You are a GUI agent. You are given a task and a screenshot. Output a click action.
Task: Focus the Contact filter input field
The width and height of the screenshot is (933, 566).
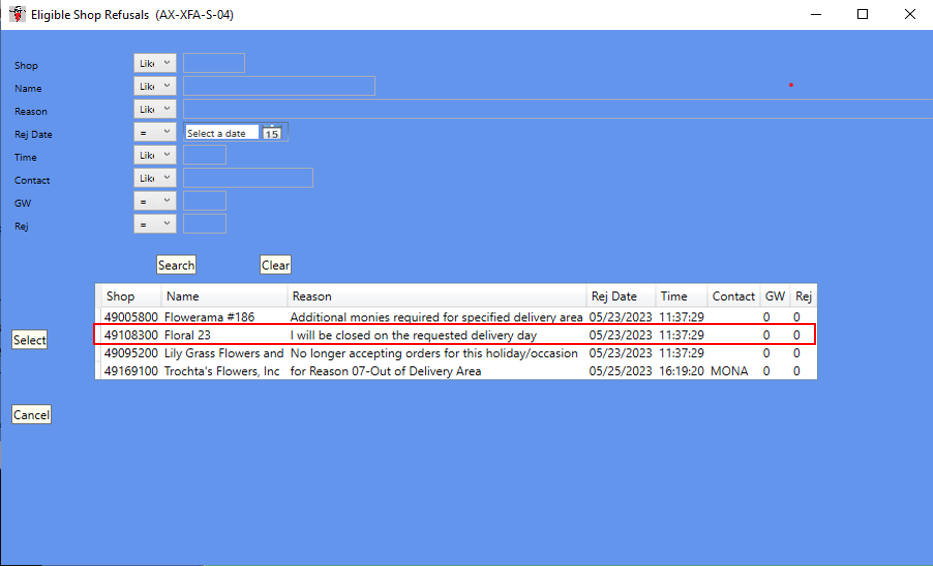point(248,178)
